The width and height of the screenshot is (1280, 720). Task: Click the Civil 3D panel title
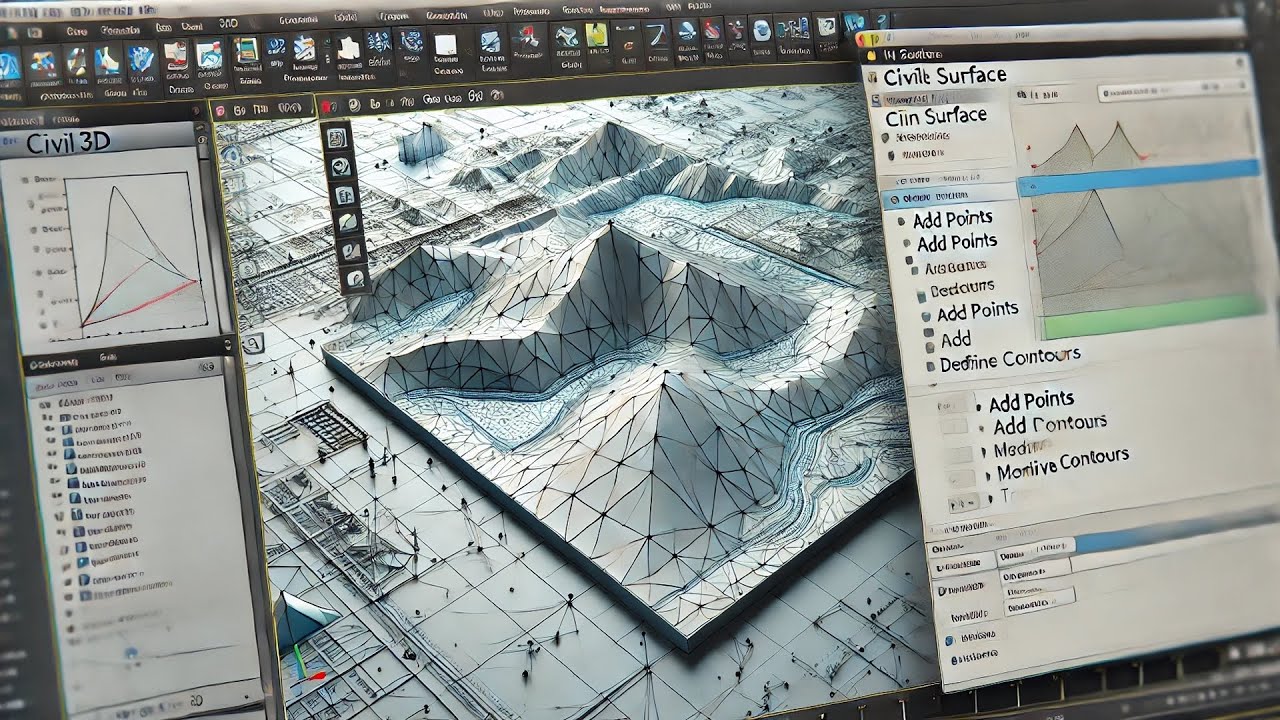[x=68, y=143]
